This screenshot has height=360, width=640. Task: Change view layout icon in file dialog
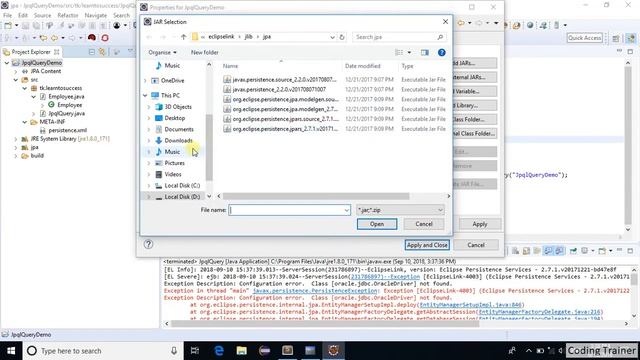pos(399,52)
